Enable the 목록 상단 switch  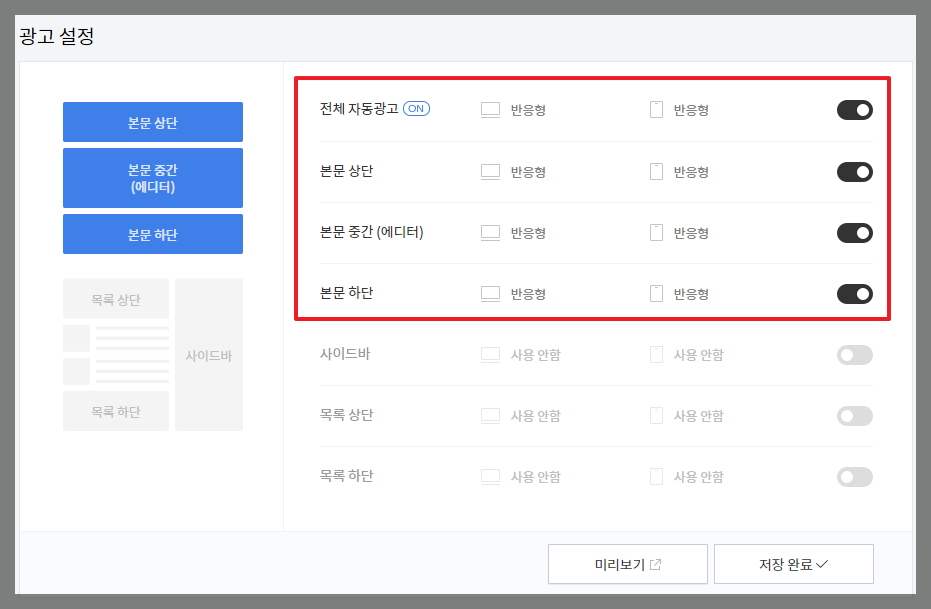[854, 415]
